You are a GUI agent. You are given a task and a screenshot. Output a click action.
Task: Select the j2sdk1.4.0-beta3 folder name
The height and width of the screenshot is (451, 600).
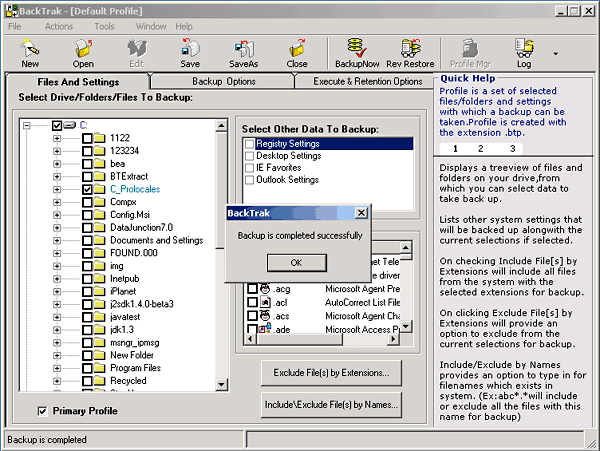coord(142,304)
